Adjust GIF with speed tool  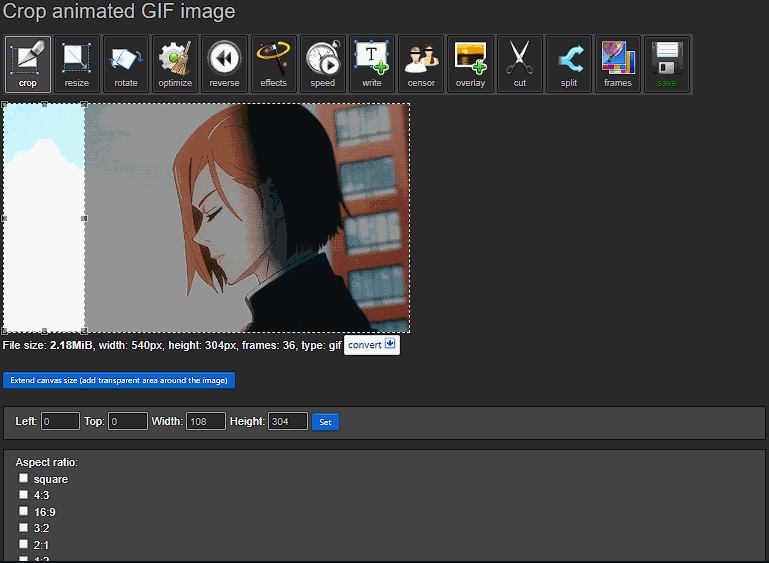322,64
